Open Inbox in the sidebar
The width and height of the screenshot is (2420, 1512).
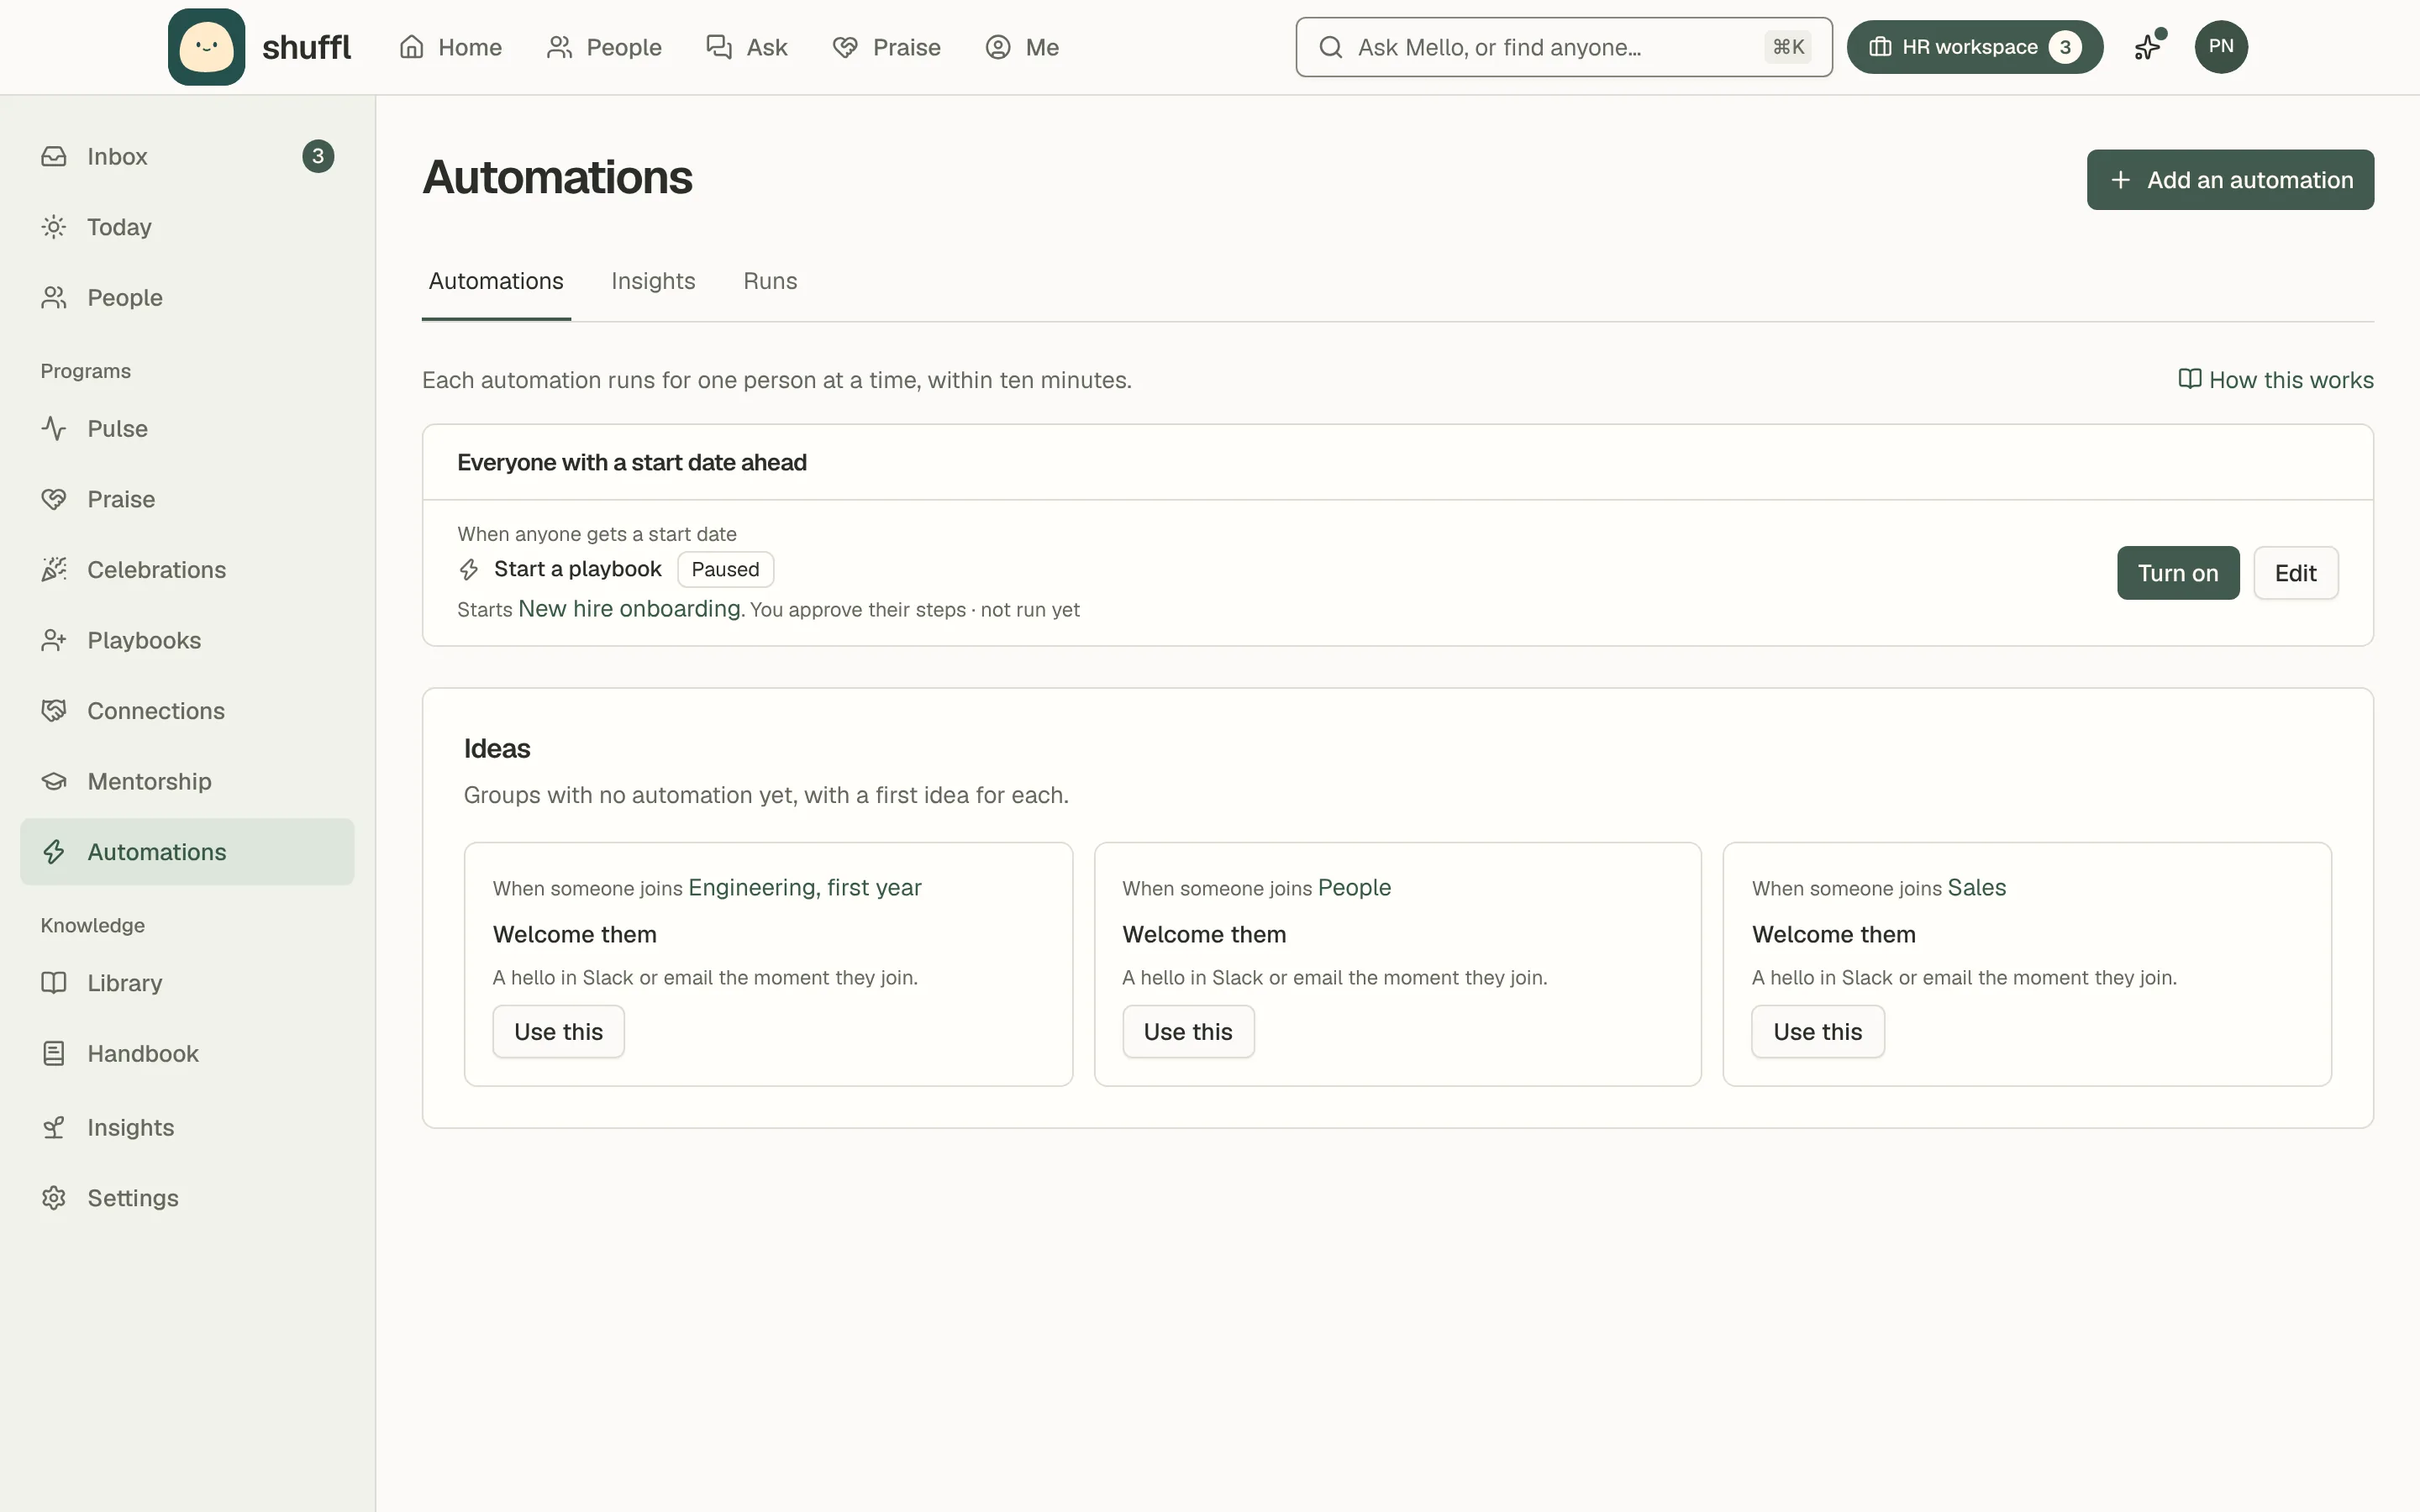click(x=187, y=156)
